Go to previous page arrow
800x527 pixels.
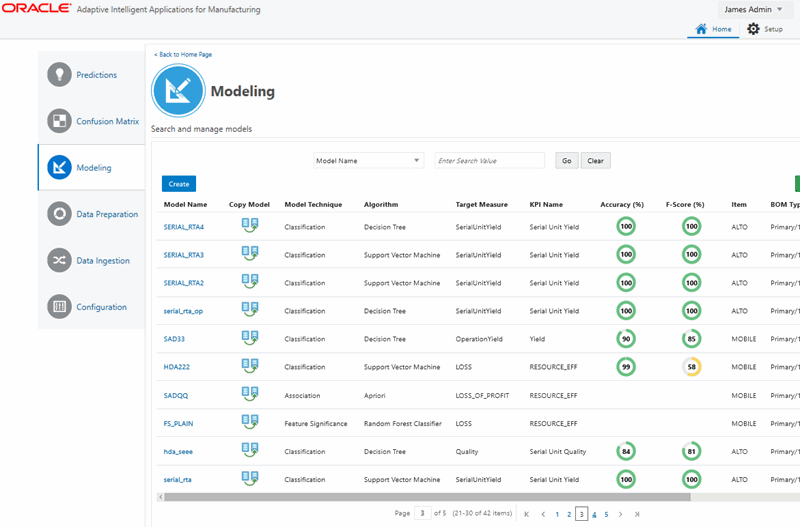click(x=543, y=514)
